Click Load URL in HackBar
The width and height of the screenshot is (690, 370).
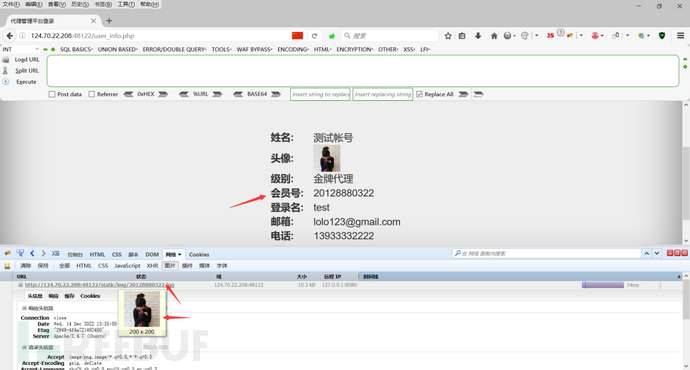(27, 59)
